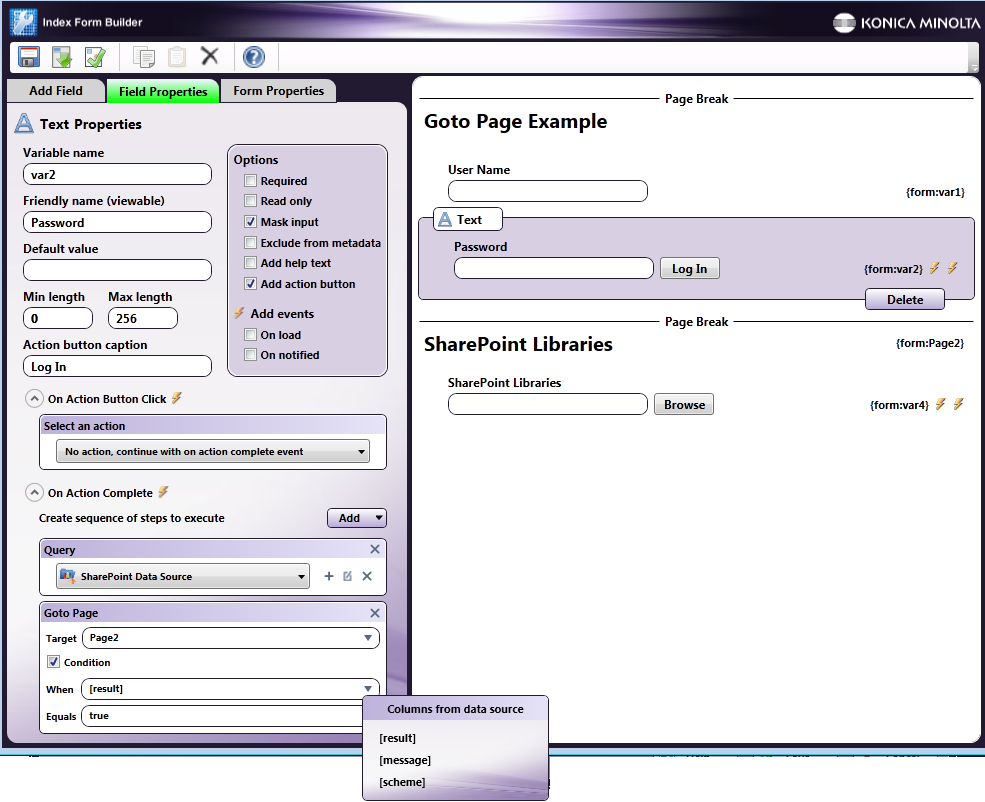Viewport: 985px width, 802px height.
Task: Click the Delete X toolbar icon
Action: [x=210, y=56]
